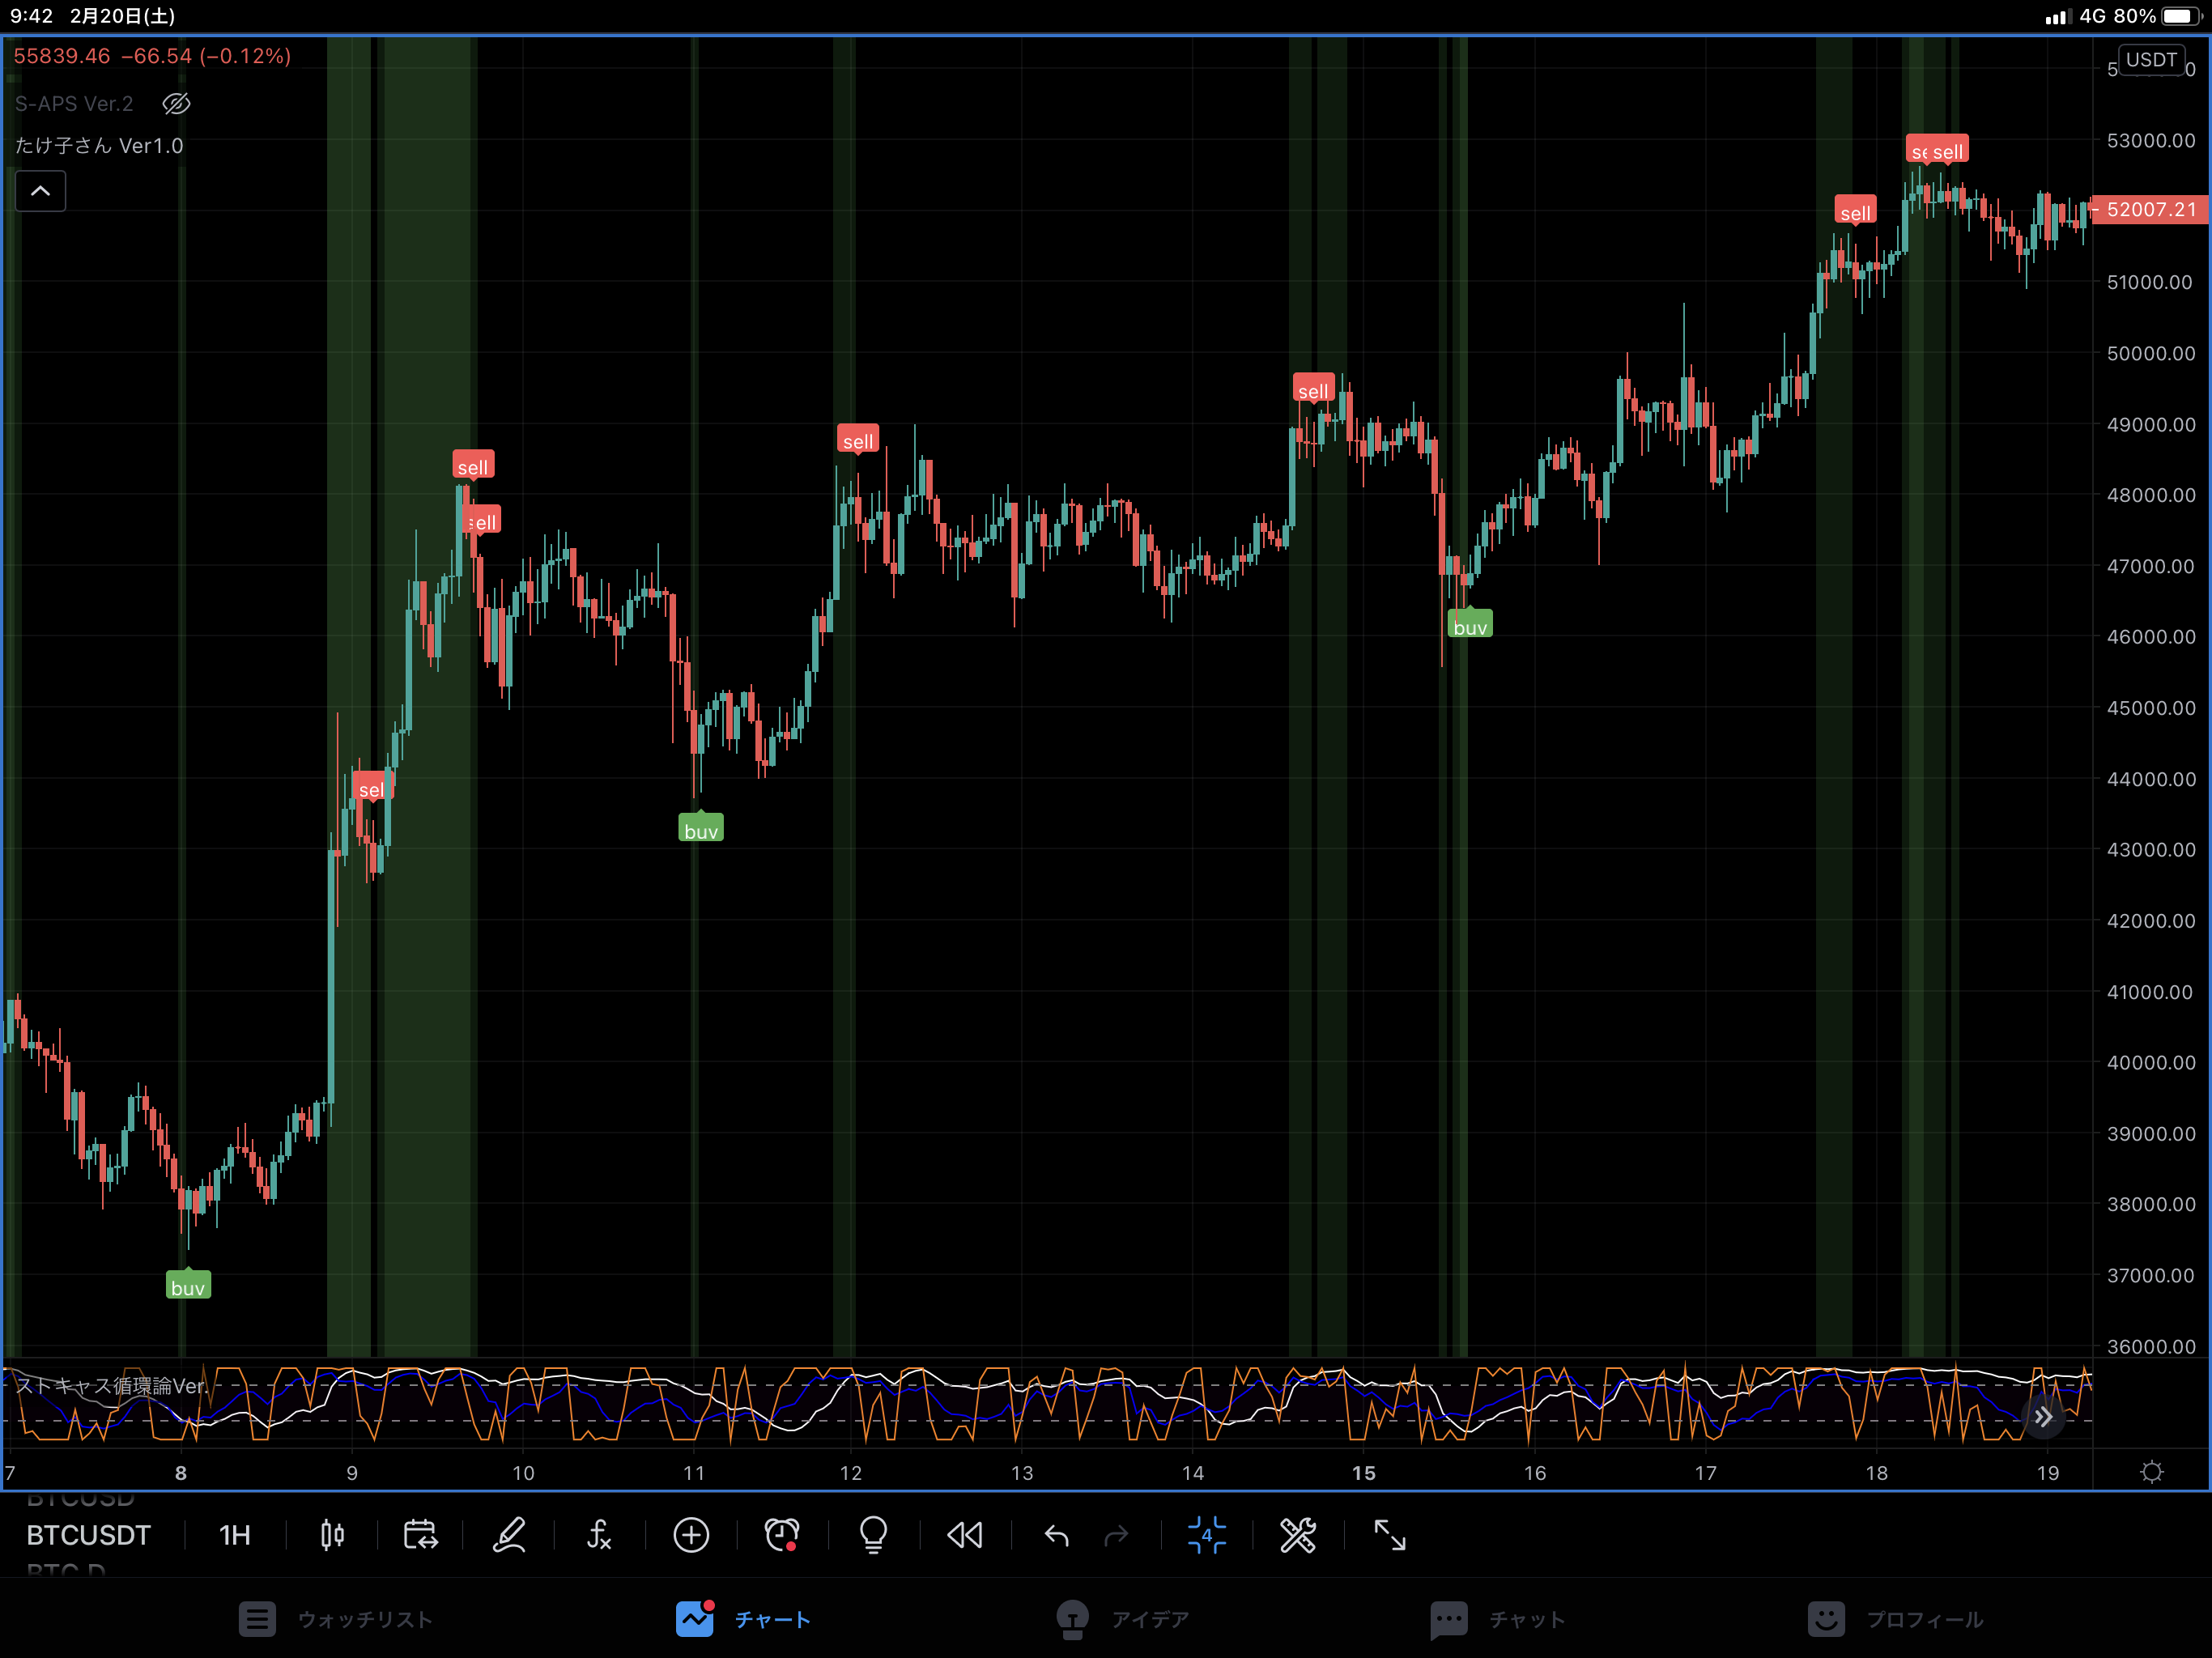This screenshot has width=2212, height=1658.
Task: Open the chart tools wrench icon
Action: [1298, 1535]
